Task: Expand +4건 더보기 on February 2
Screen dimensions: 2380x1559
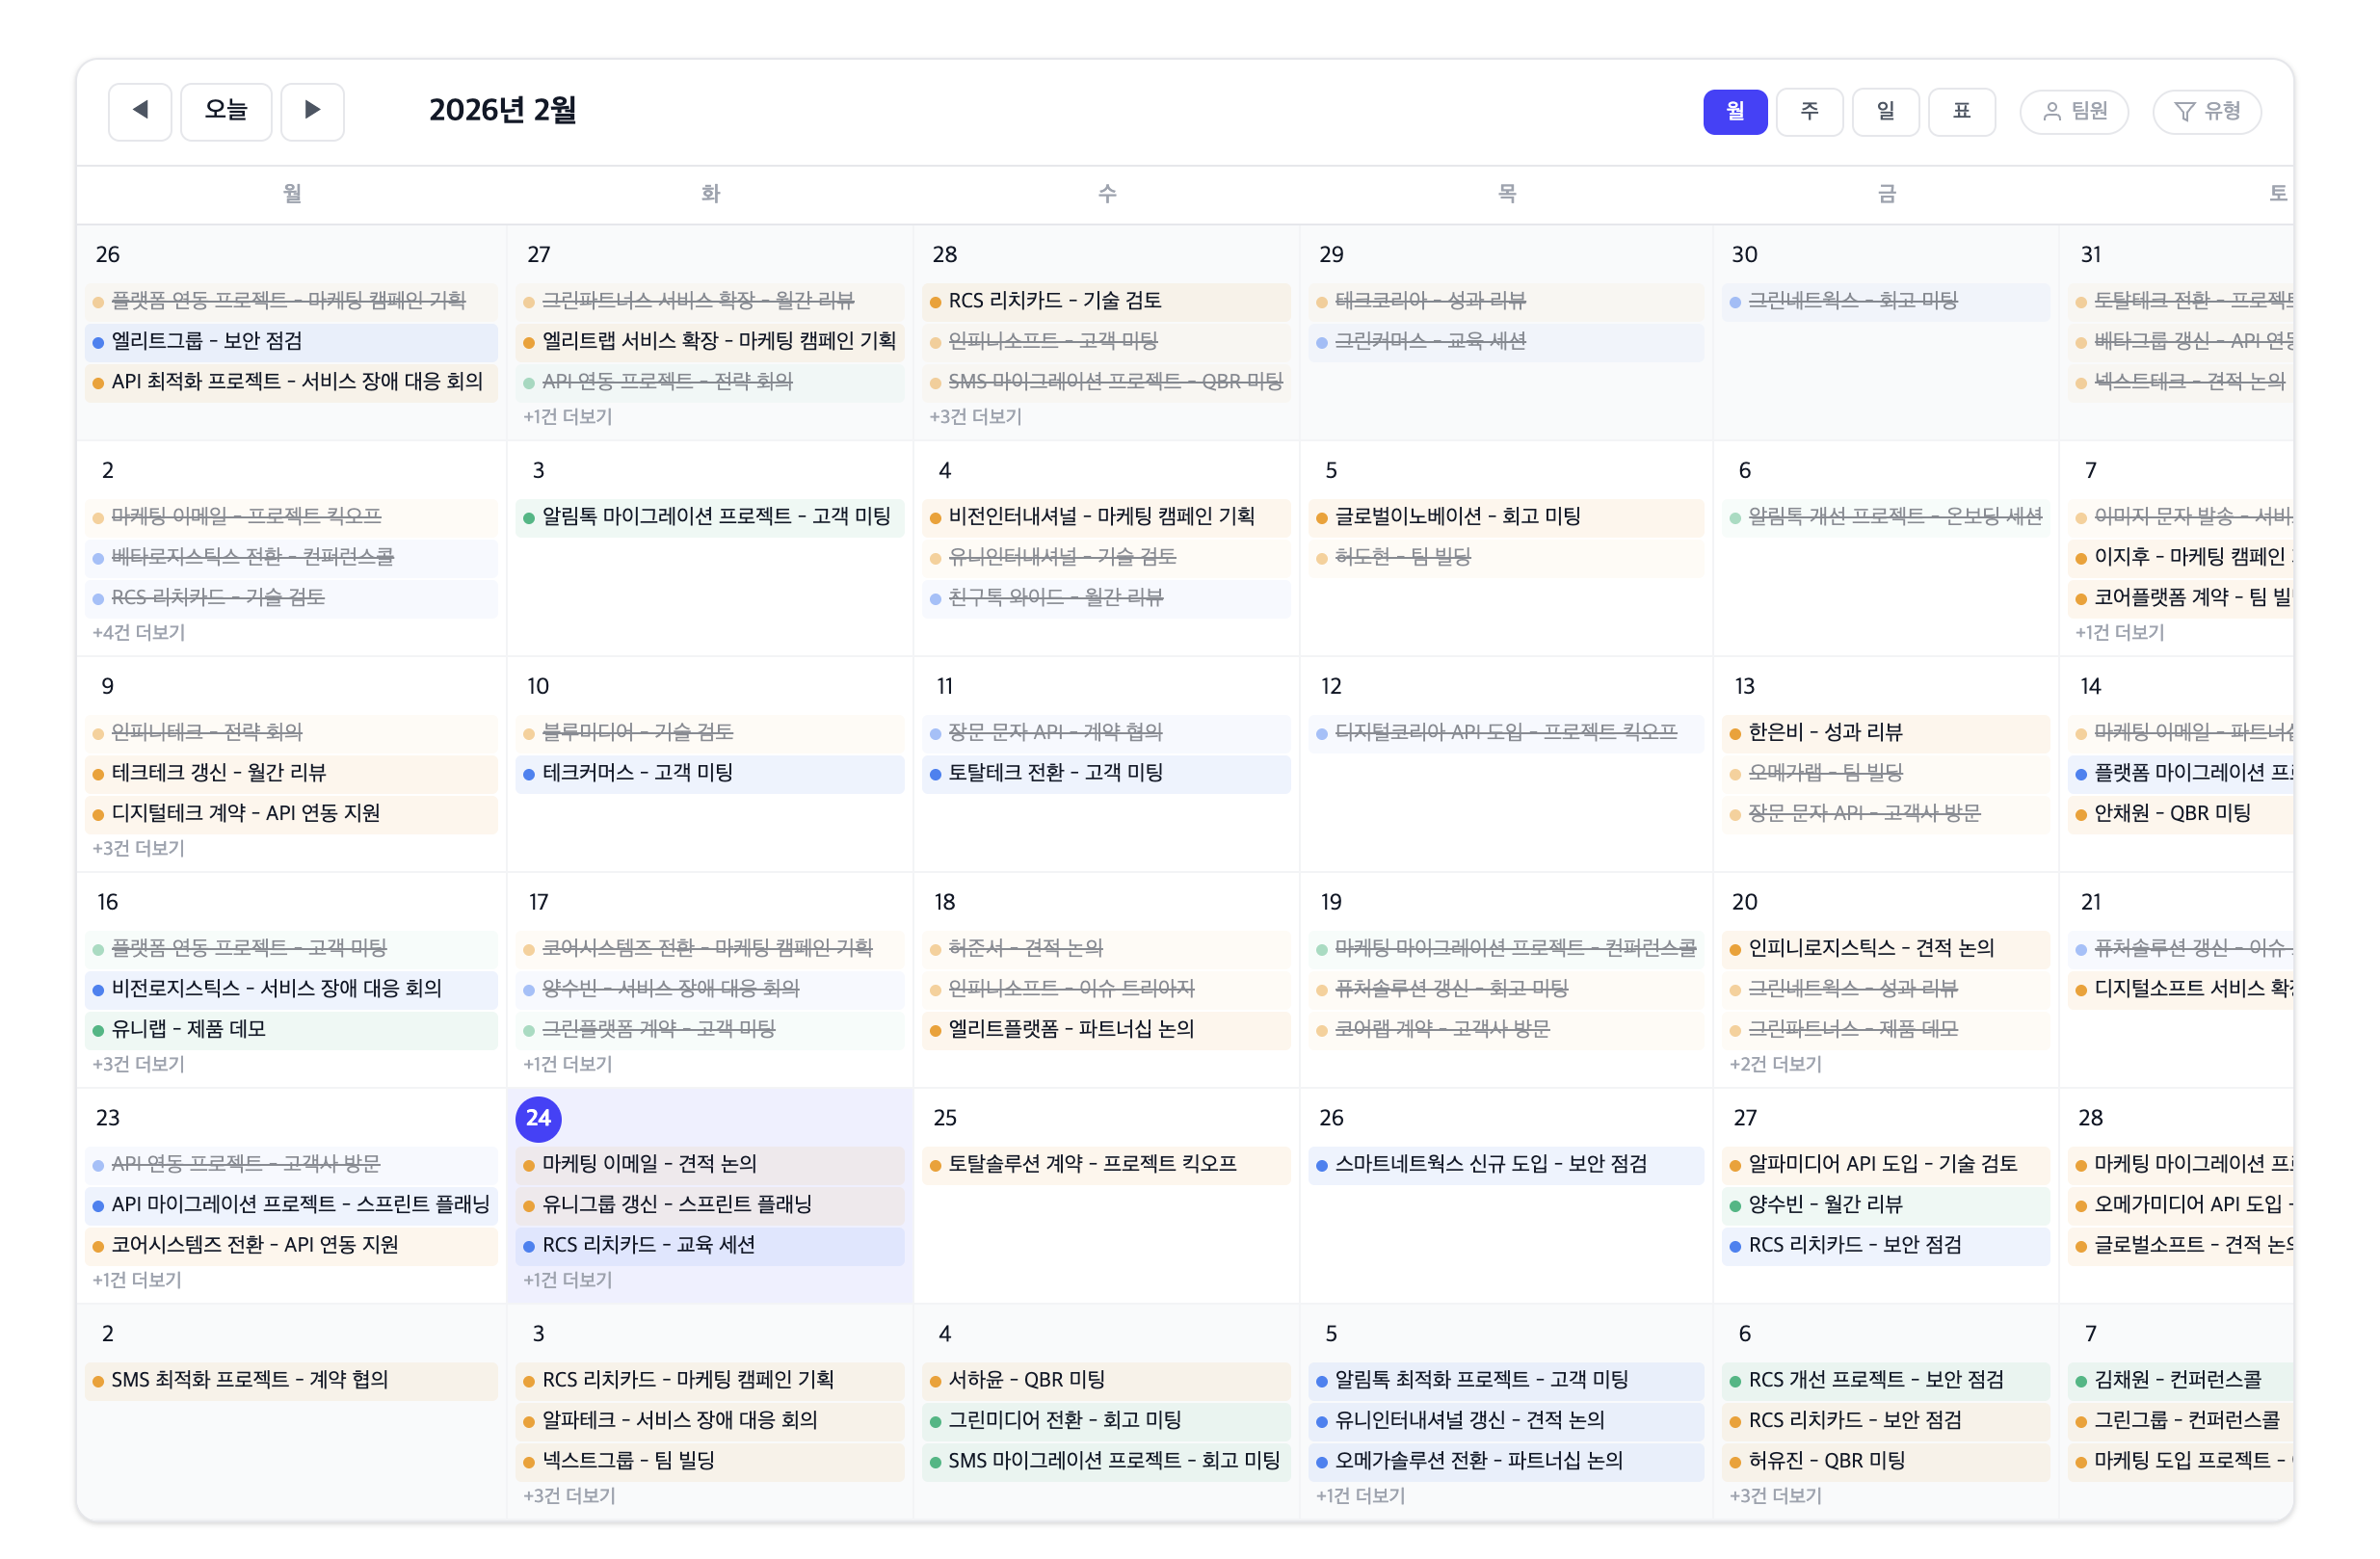Action: point(139,632)
